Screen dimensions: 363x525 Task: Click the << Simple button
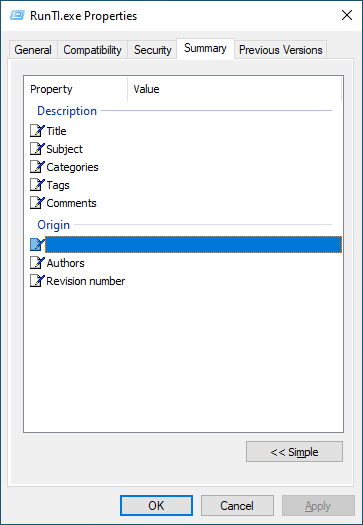[x=294, y=452]
